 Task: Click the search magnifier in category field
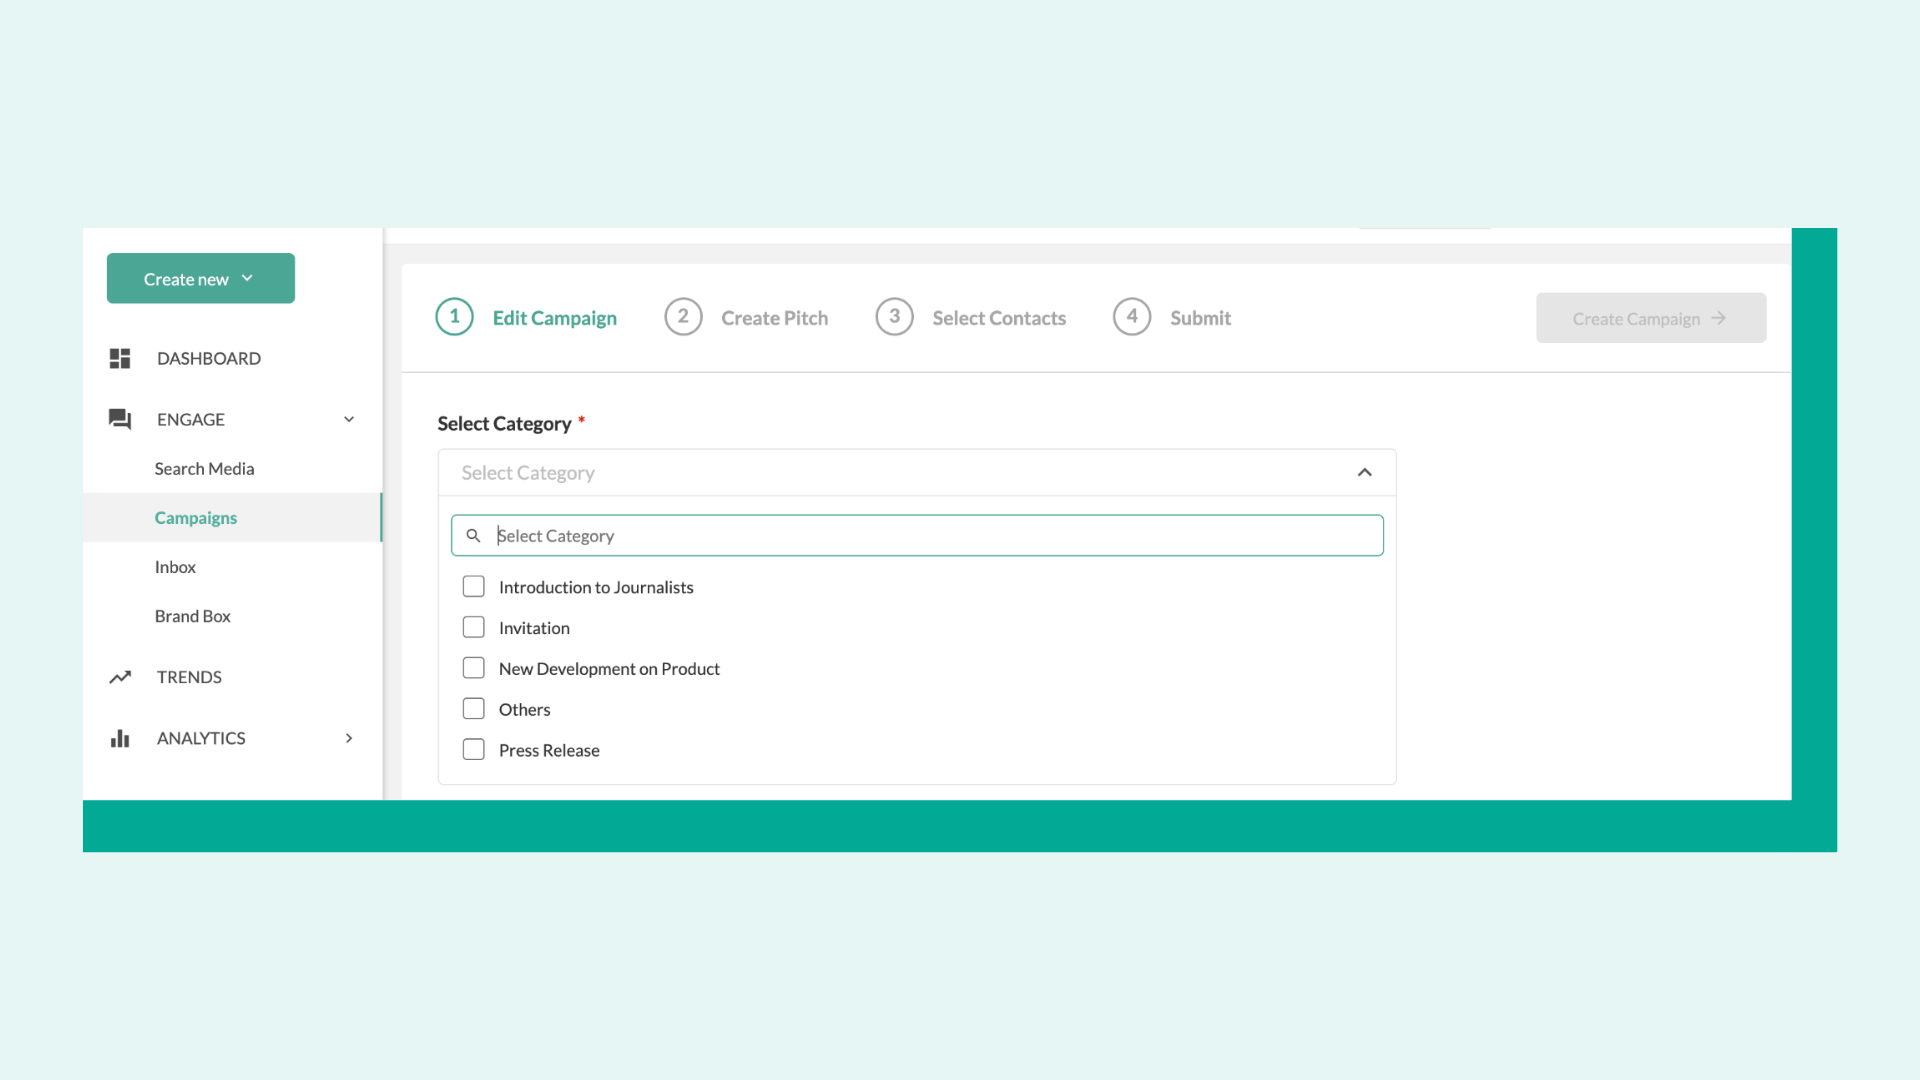(473, 536)
